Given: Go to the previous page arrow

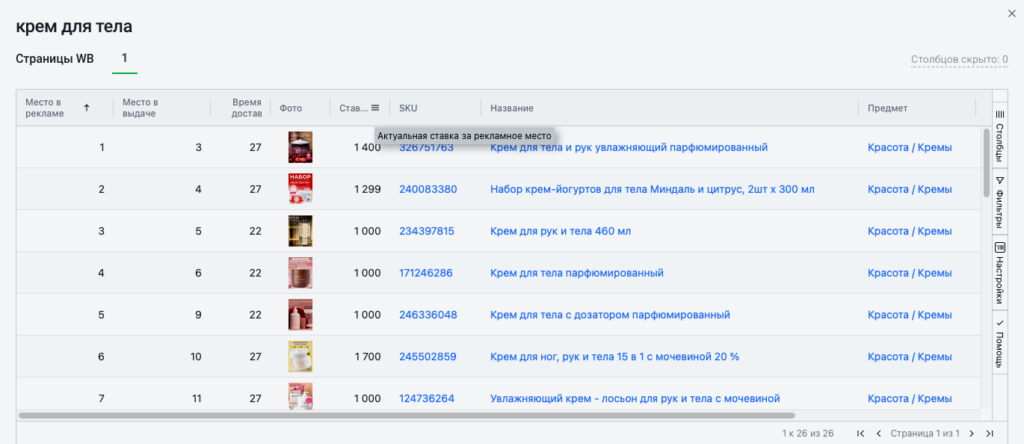Looking at the screenshot, I should pyautogui.click(x=878, y=433).
